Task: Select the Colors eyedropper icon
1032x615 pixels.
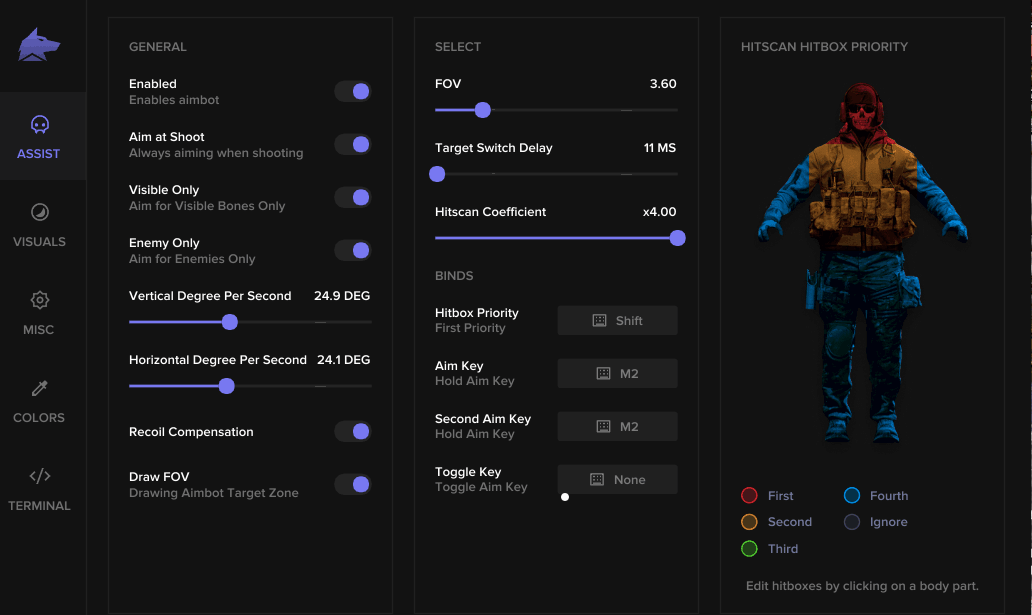Action: [x=39, y=388]
